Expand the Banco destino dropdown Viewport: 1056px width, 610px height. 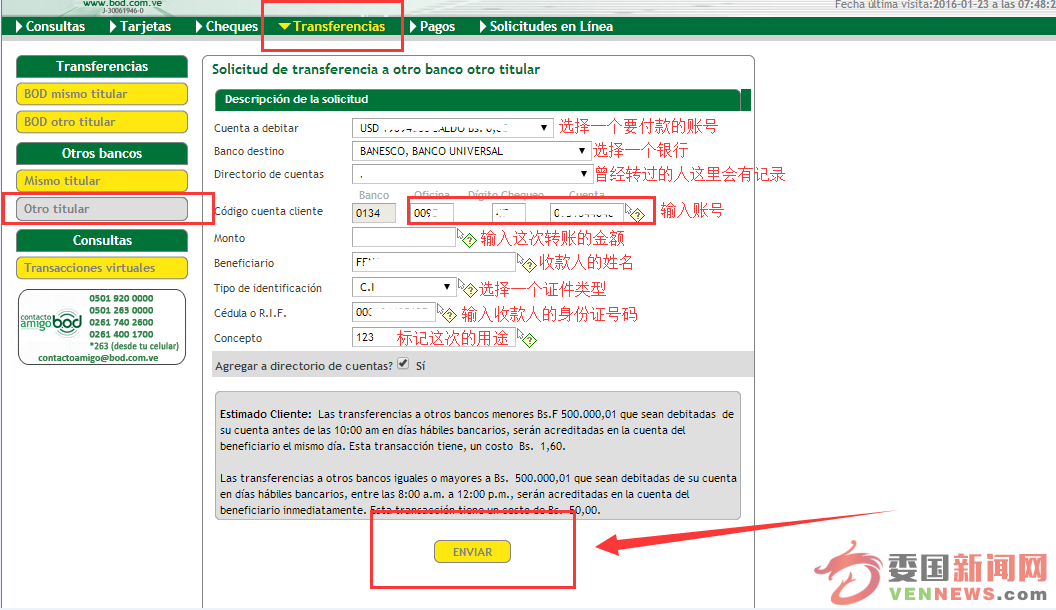tap(471, 151)
